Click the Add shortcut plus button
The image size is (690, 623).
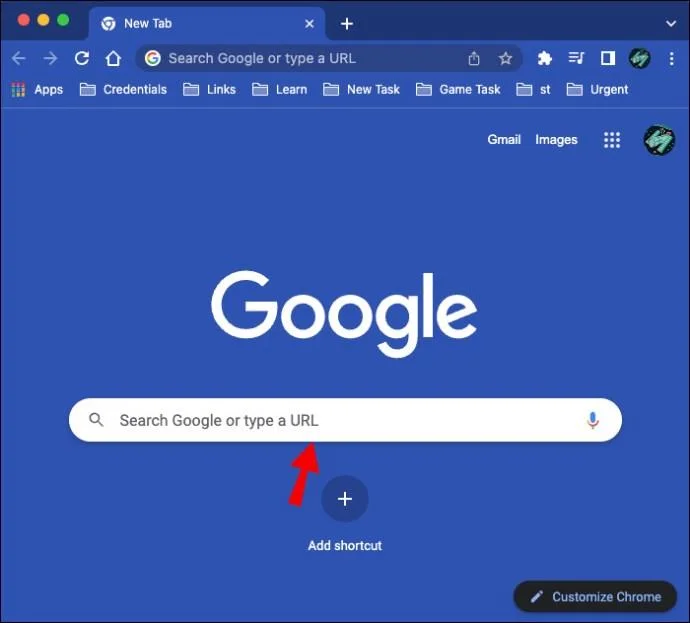click(345, 499)
